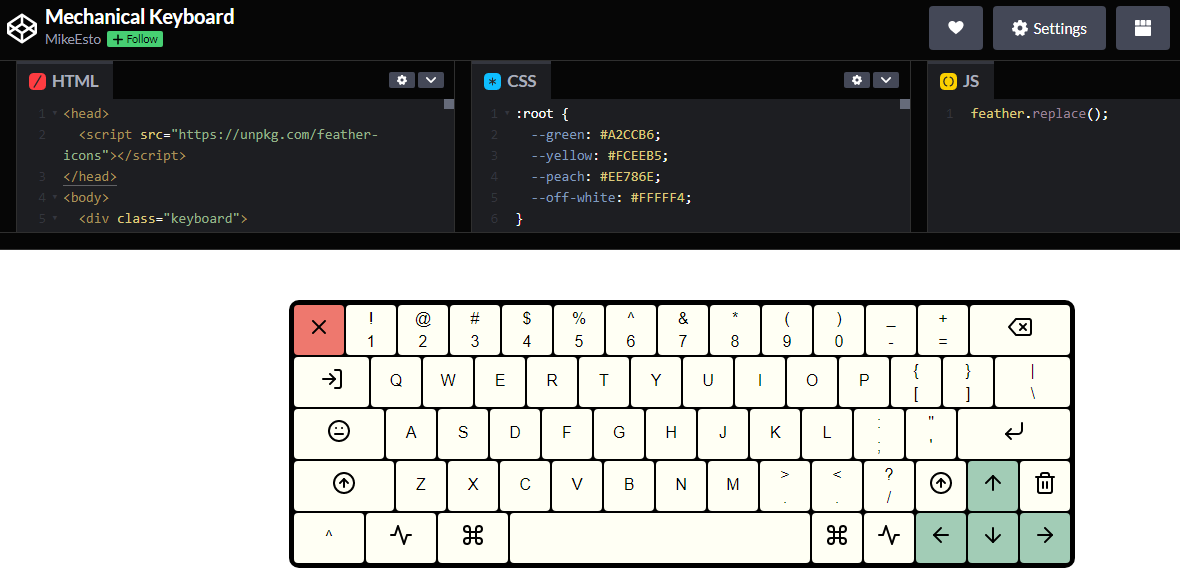Click the smiley face key
1180x586 pixels.
pyautogui.click(x=339, y=433)
